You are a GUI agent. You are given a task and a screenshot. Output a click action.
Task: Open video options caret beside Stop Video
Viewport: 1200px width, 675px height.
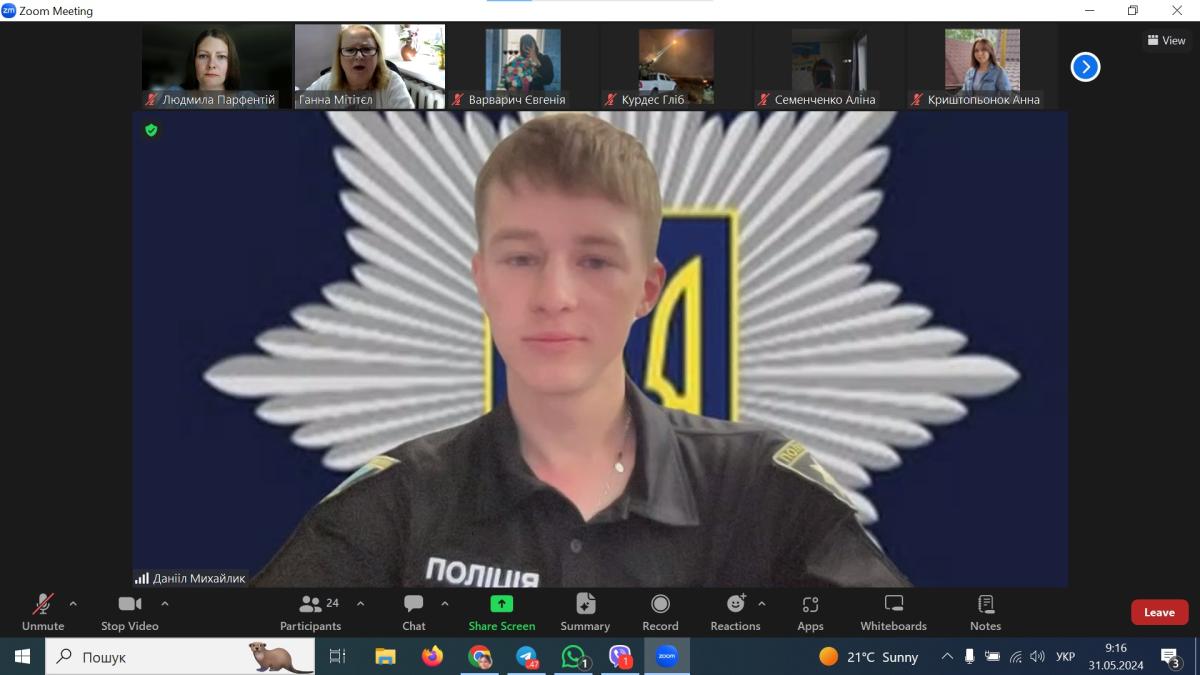[165, 604]
